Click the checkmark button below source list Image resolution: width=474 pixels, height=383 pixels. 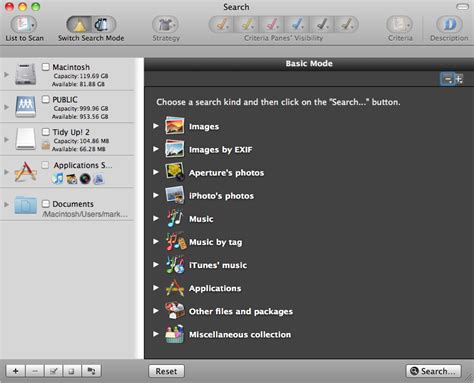(x=53, y=371)
